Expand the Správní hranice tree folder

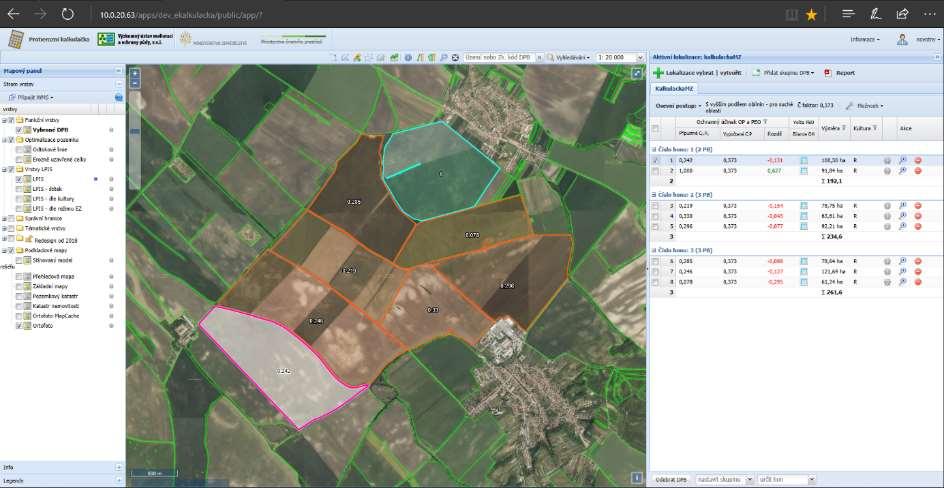coord(4,219)
